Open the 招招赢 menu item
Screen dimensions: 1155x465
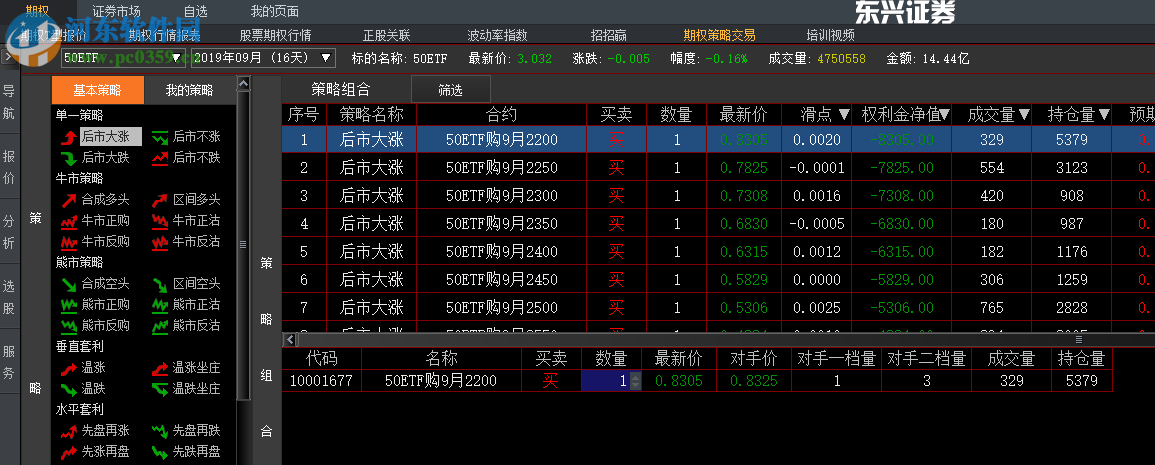coord(608,35)
